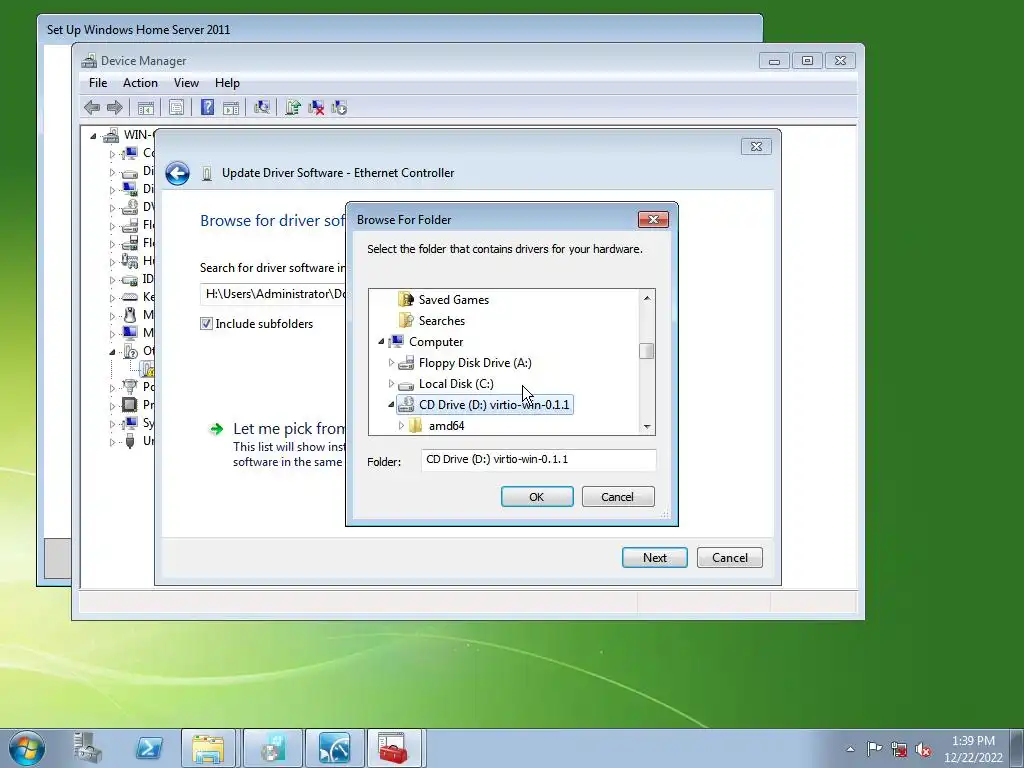Click the Back arrow in Device Manager toolbar
The height and width of the screenshot is (768, 1024).
point(92,107)
